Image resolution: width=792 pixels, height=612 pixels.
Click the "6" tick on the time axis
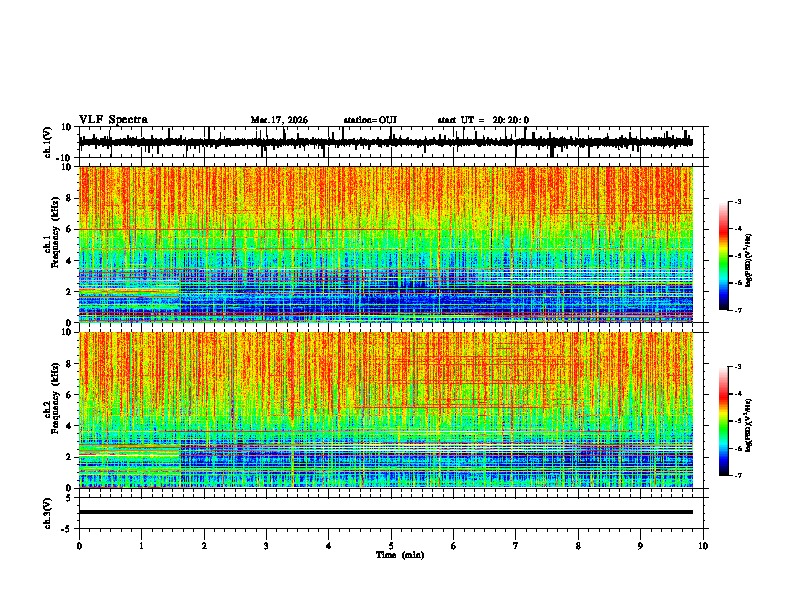[453, 546]
